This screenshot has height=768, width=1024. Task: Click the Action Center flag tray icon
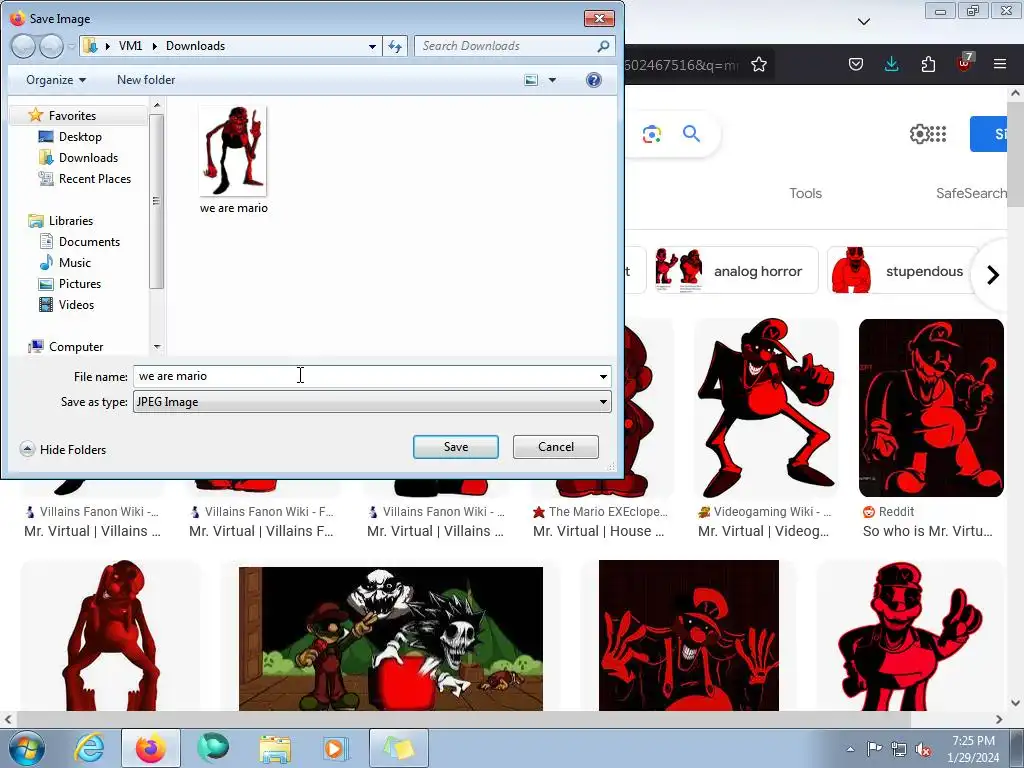click(x=874, y=749)
